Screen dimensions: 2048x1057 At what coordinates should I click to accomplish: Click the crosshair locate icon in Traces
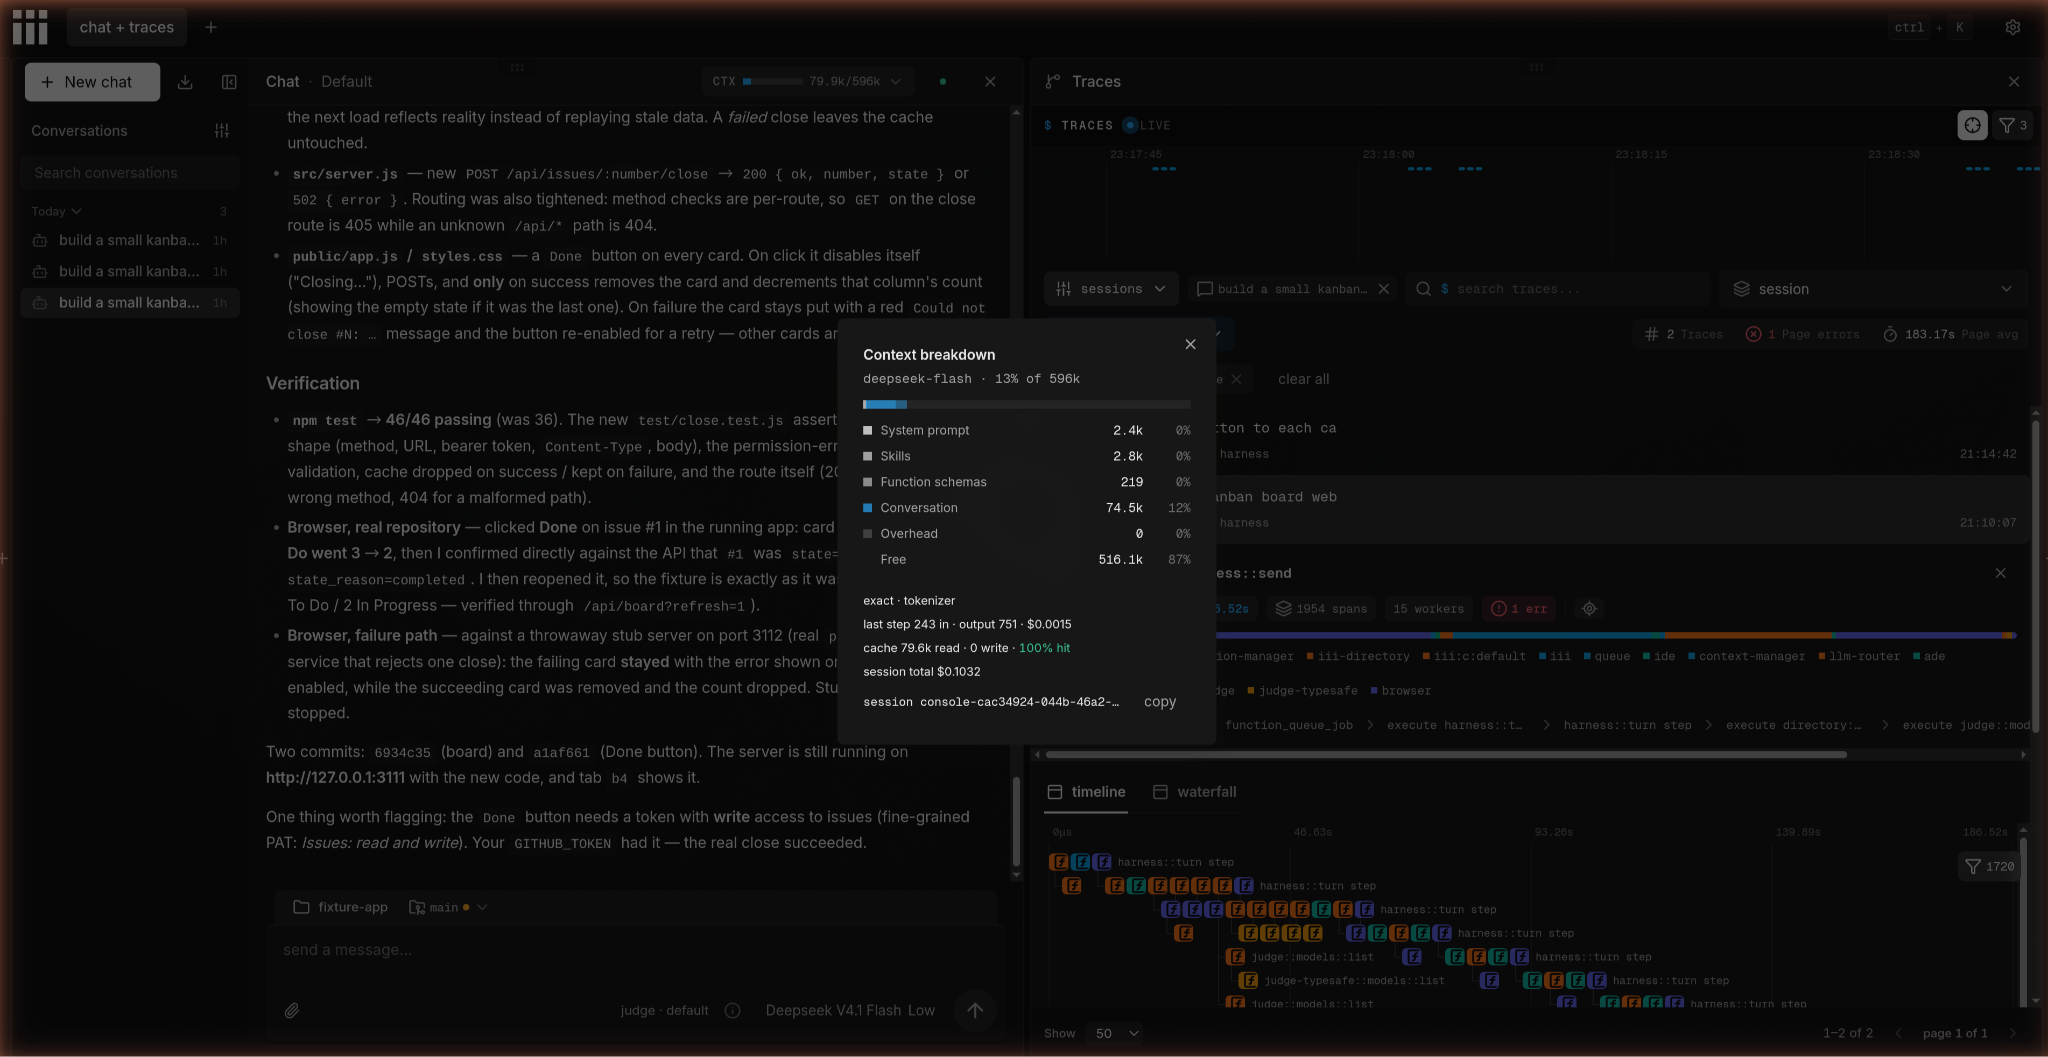click(x=1972, y=125)
